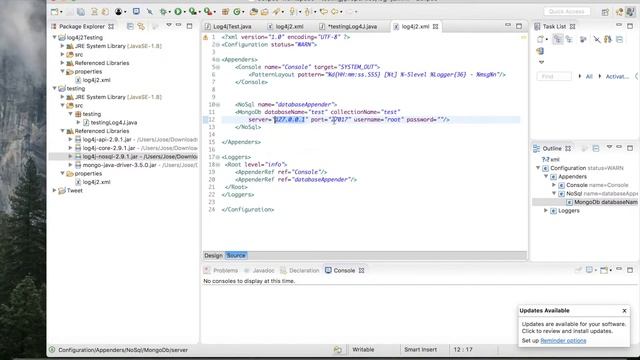Viewport: 640px width, 360px height.
Task: Minimize the Package Explorer panel
Action: 179,25
